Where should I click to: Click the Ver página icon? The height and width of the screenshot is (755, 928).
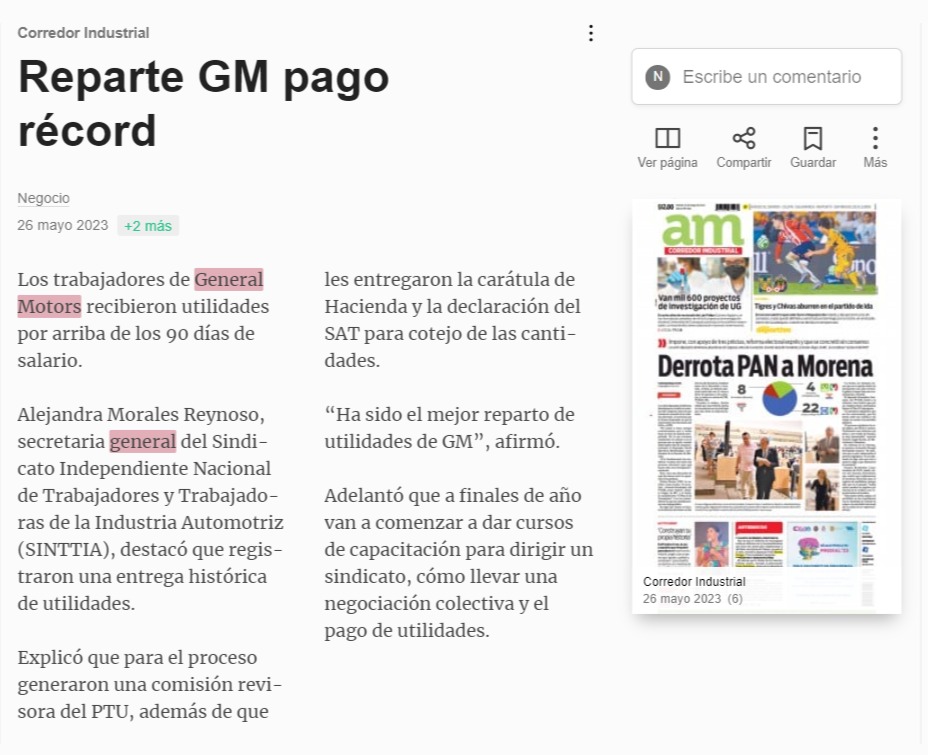coord(667,138)
